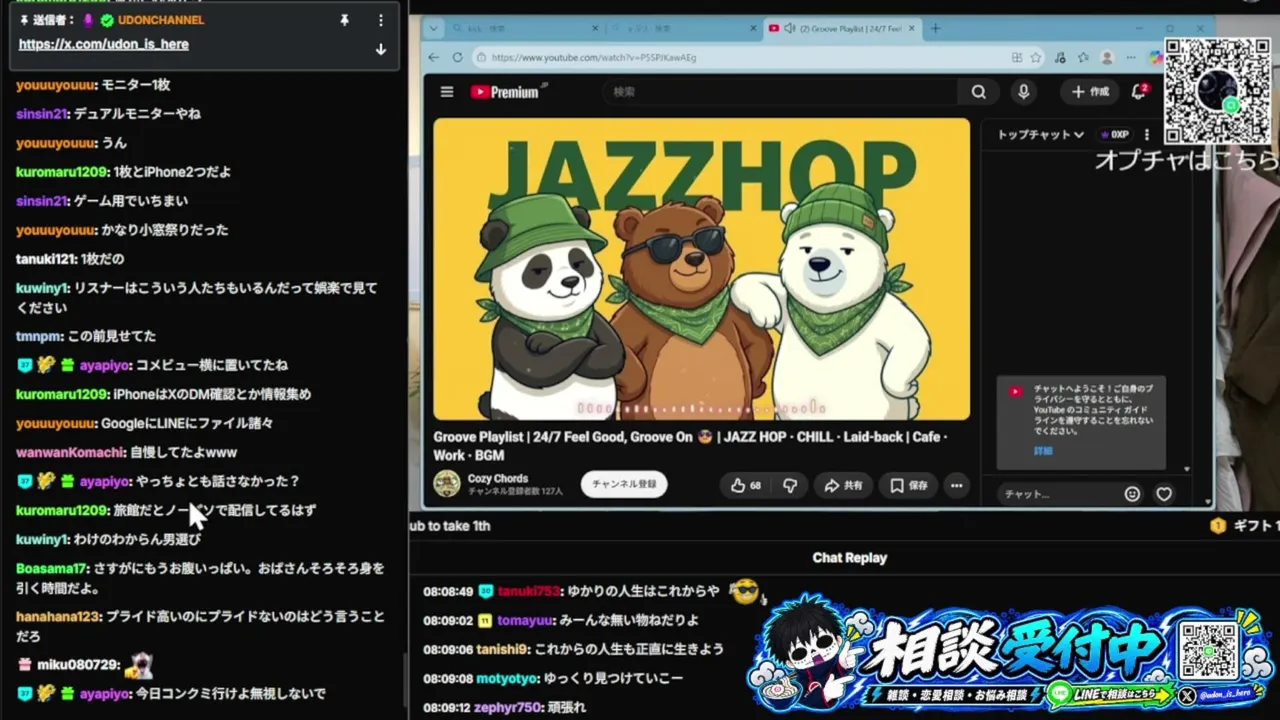Image resolution: width=1280 pixels, height=720 pixels.
Task: Click the Chat Replay heading
Action: coord(850,558)
